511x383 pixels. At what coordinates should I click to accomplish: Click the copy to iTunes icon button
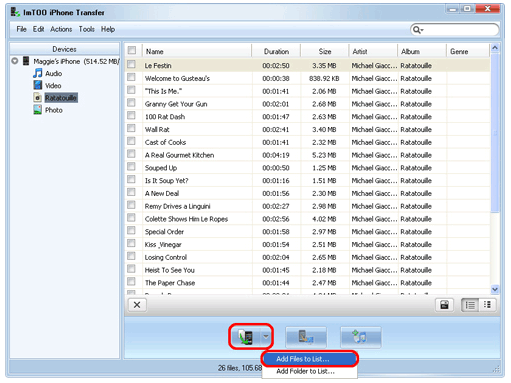coord(360,337)
